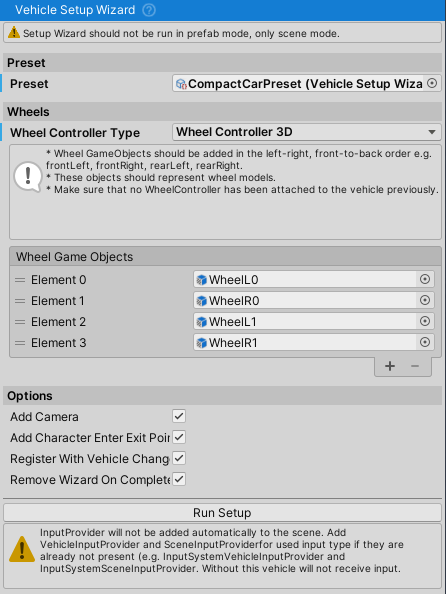
Task: Toggle the Add Camera checkbox
Action: pos(179,416)
